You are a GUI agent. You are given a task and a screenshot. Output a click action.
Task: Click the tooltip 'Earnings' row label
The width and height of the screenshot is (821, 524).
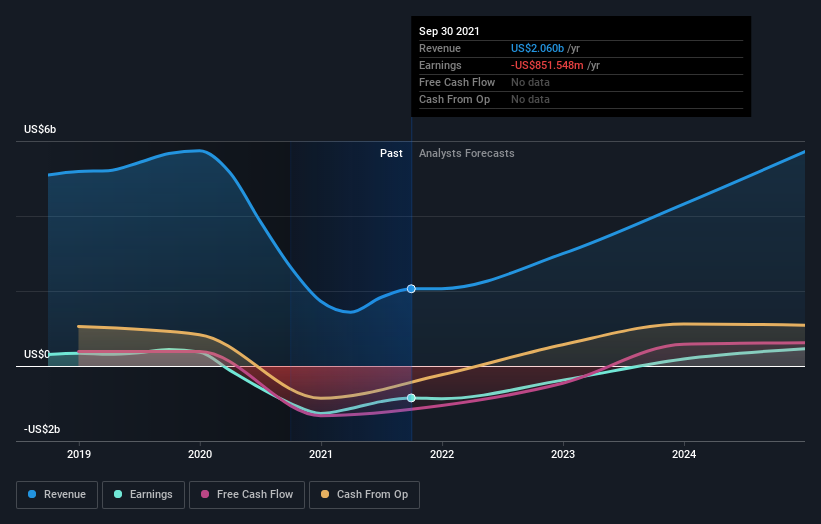440,65
